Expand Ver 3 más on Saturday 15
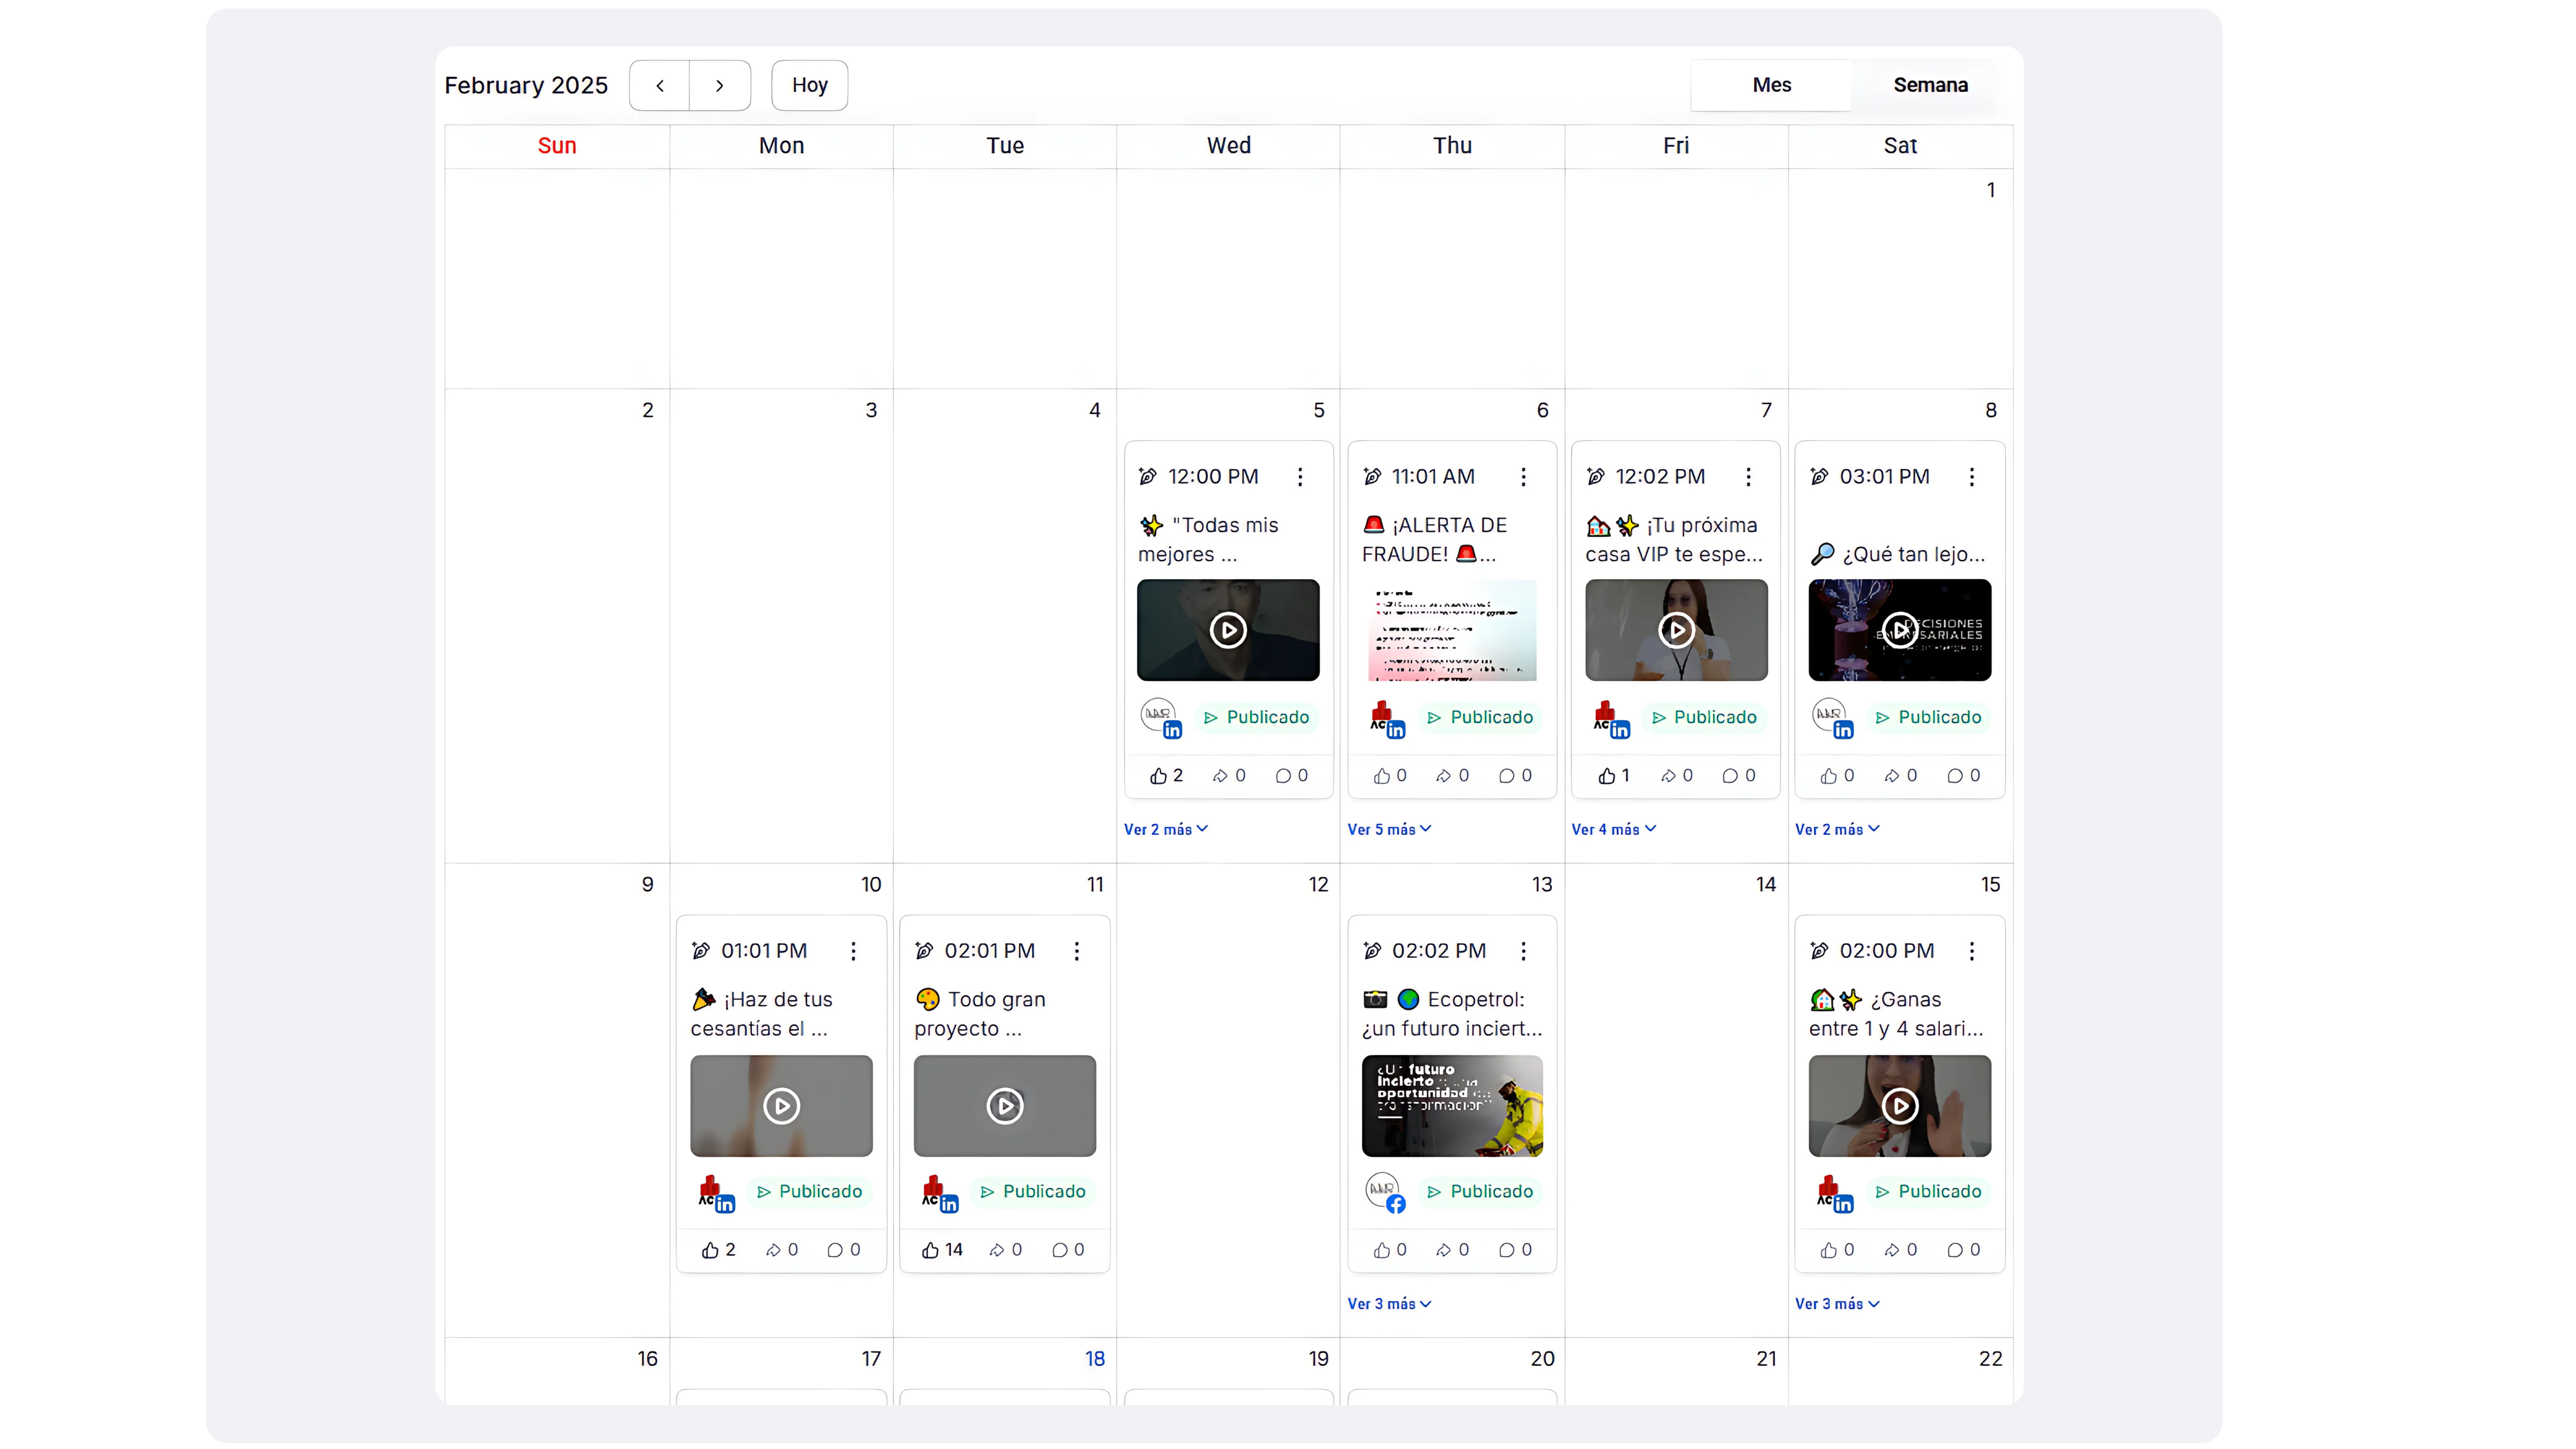Viewport: 2576px width, 1449px height. click(x=1837, y=1303)
